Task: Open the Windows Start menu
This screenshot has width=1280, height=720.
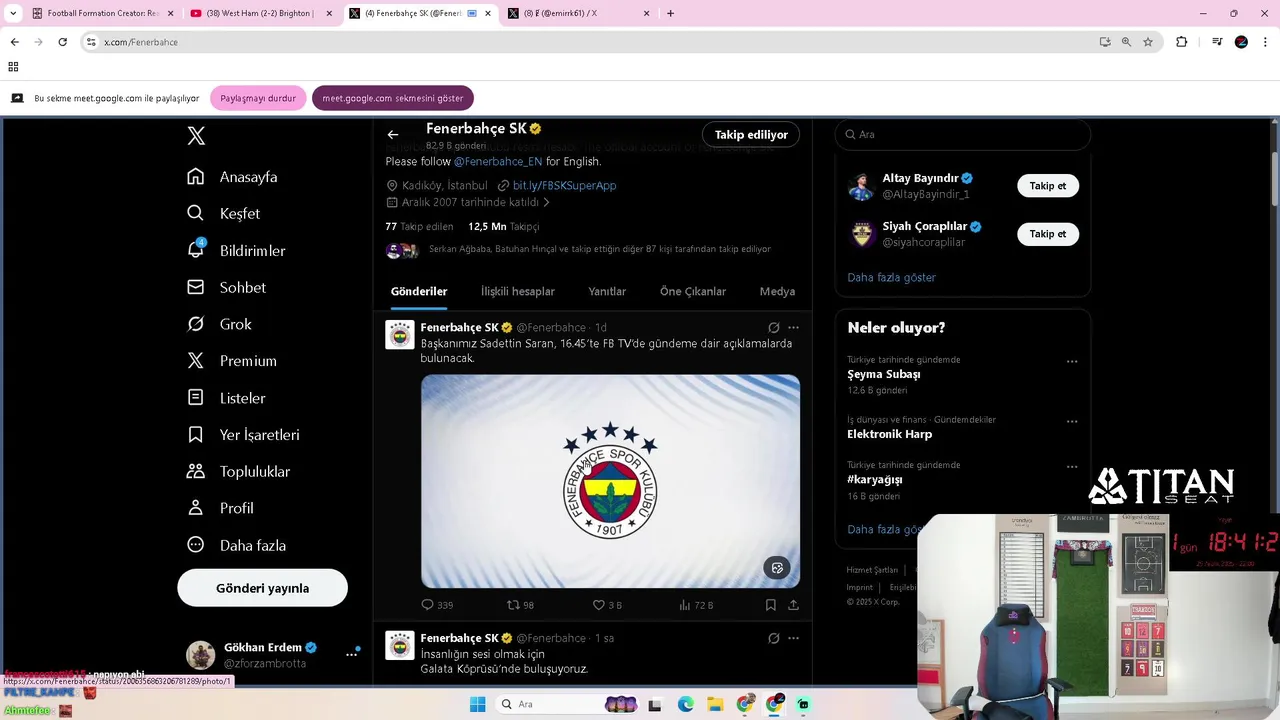Action: 477,704
